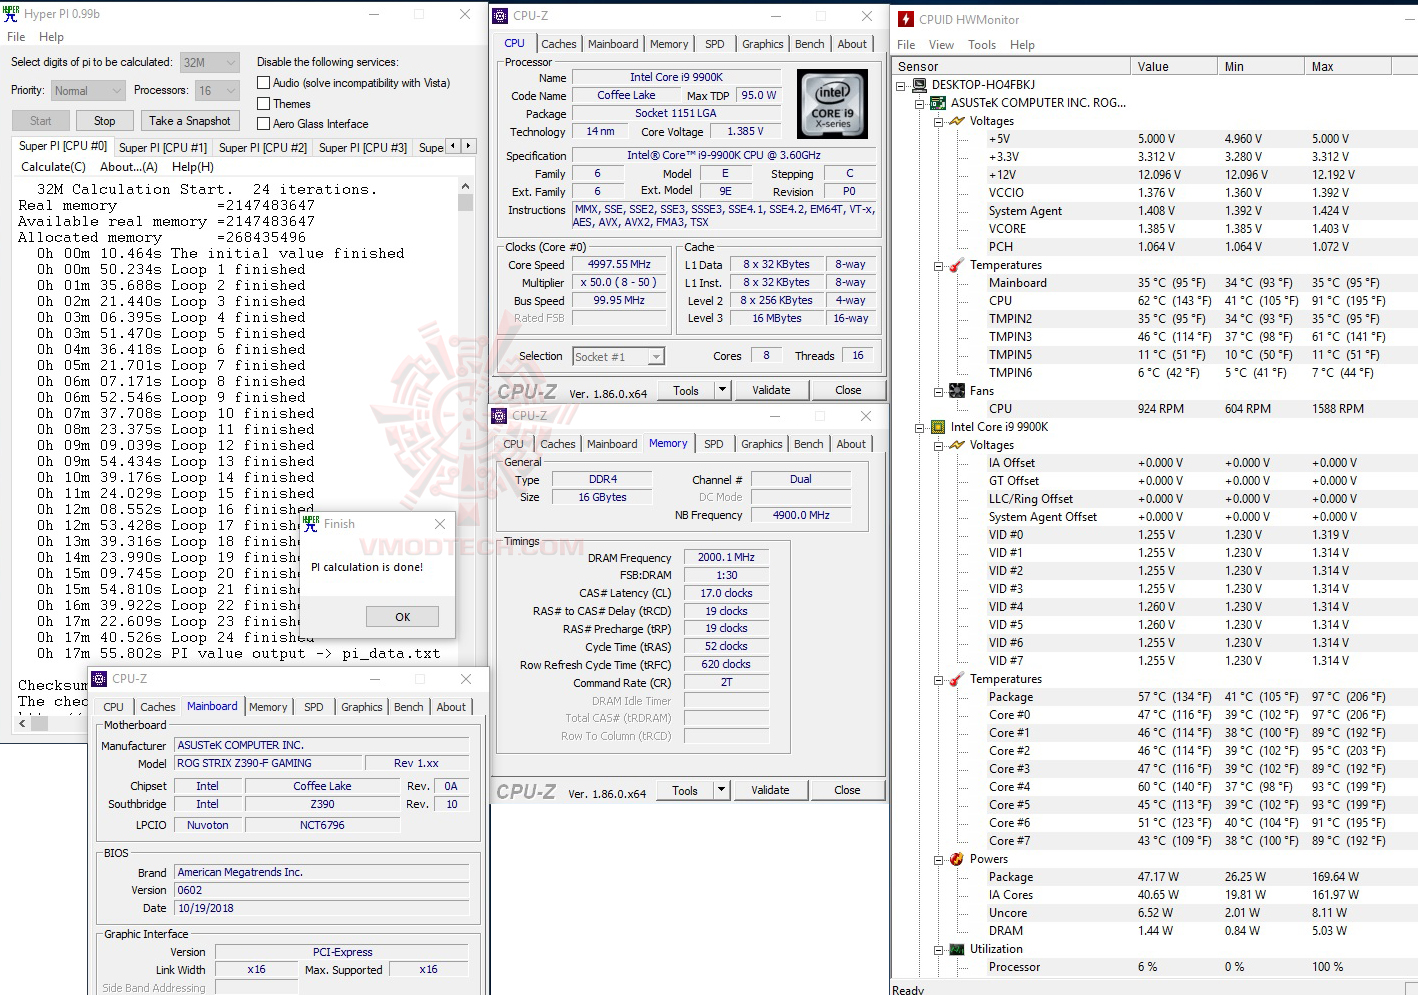Viewport: 1418px width, 995px height.
Task: Confirm the Finish dialog with OK
Action: (x=403, y=617)
